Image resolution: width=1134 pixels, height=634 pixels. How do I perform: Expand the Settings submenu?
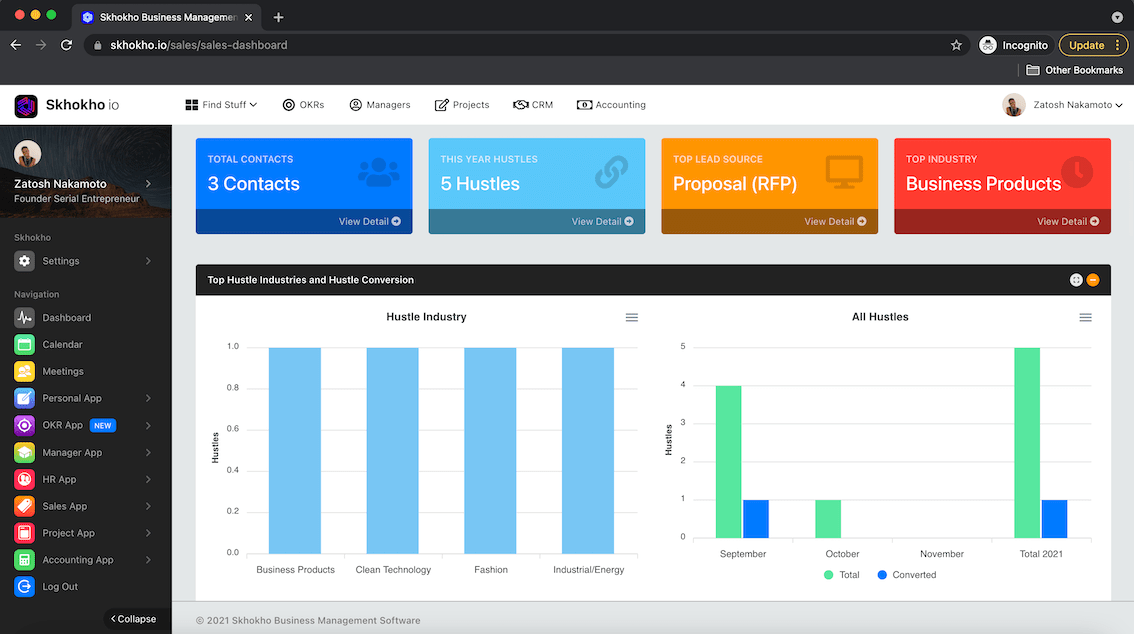click(x=148, y=261)
